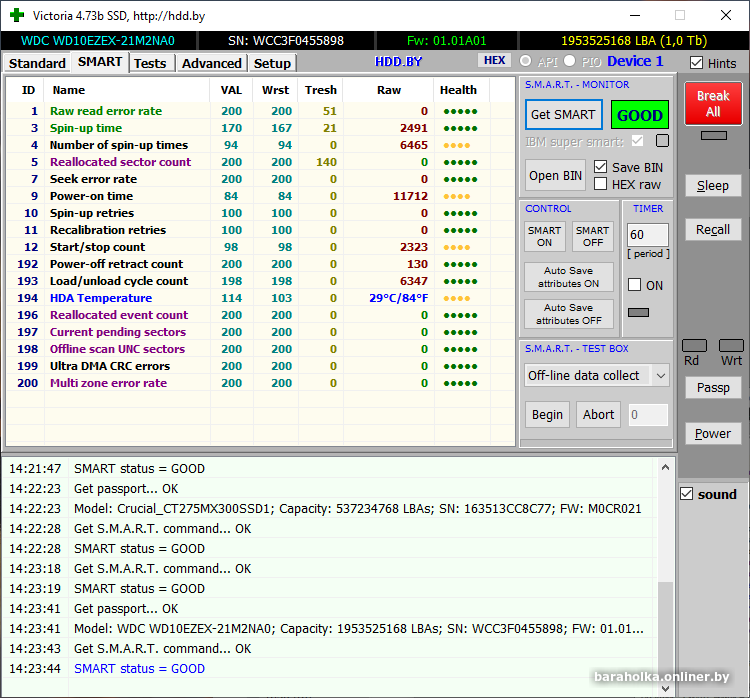750x698 pixels.
Task: Select the Seek error rate row
Action: point(261,179)
